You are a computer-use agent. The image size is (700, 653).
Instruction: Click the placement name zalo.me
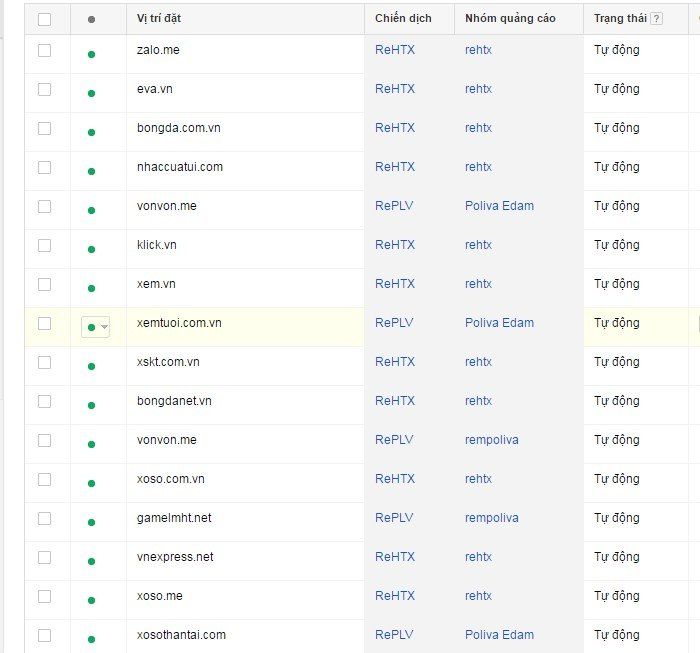pos(158,50)
